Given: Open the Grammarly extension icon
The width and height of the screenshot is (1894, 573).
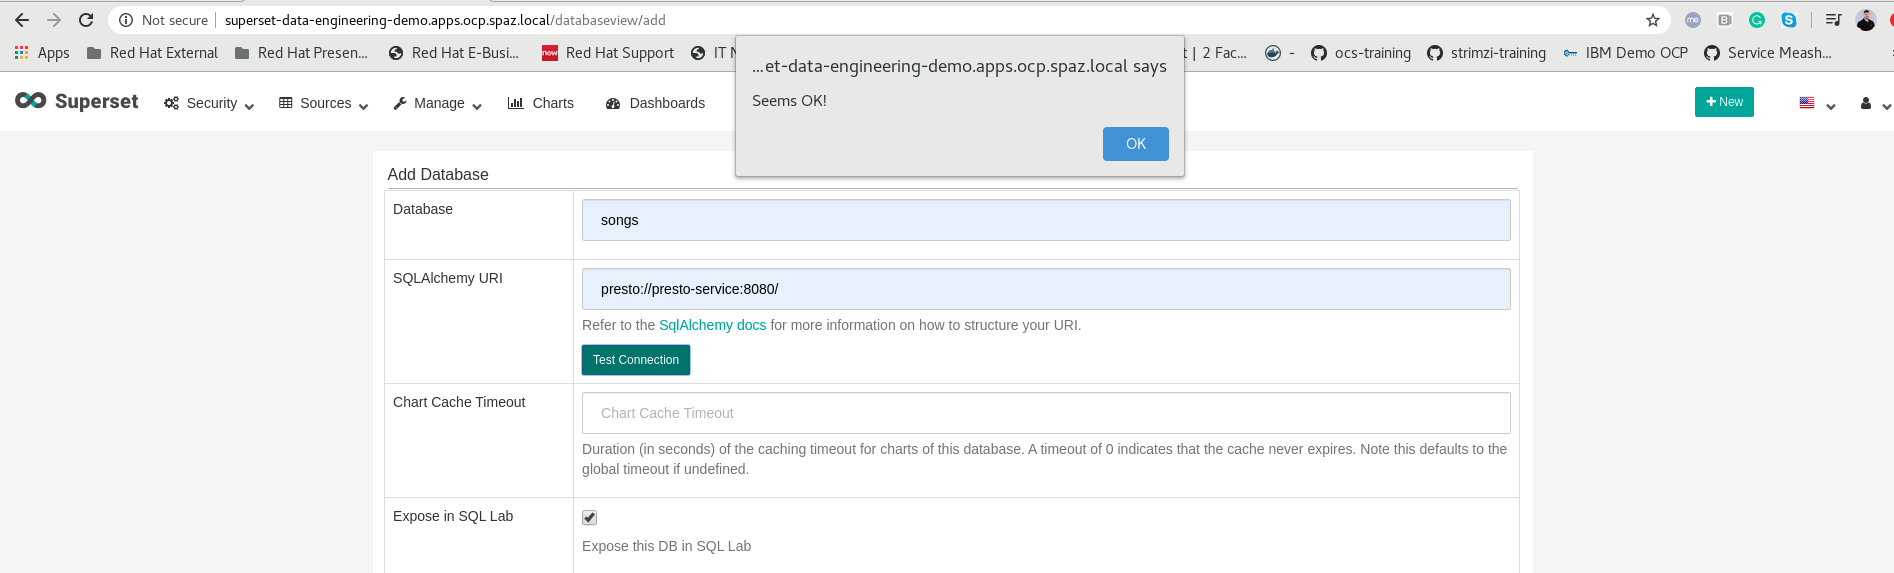Looking at the screenshot, I should 1757,20.
